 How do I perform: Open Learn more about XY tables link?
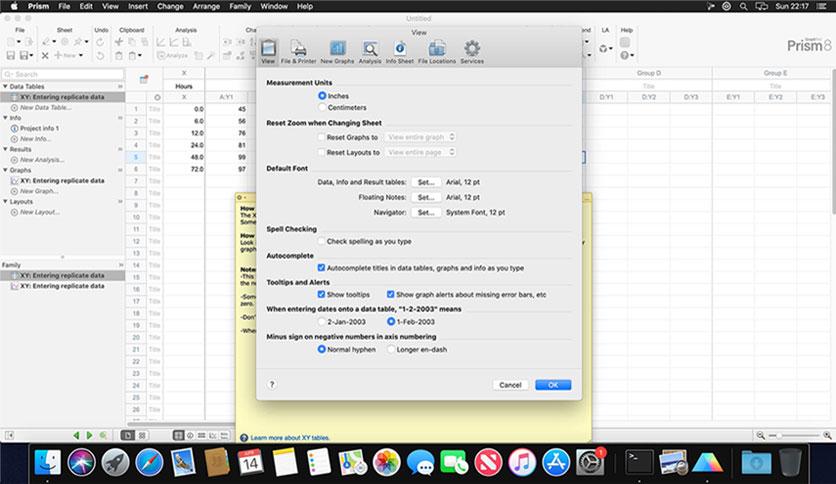tap(290, 438)
